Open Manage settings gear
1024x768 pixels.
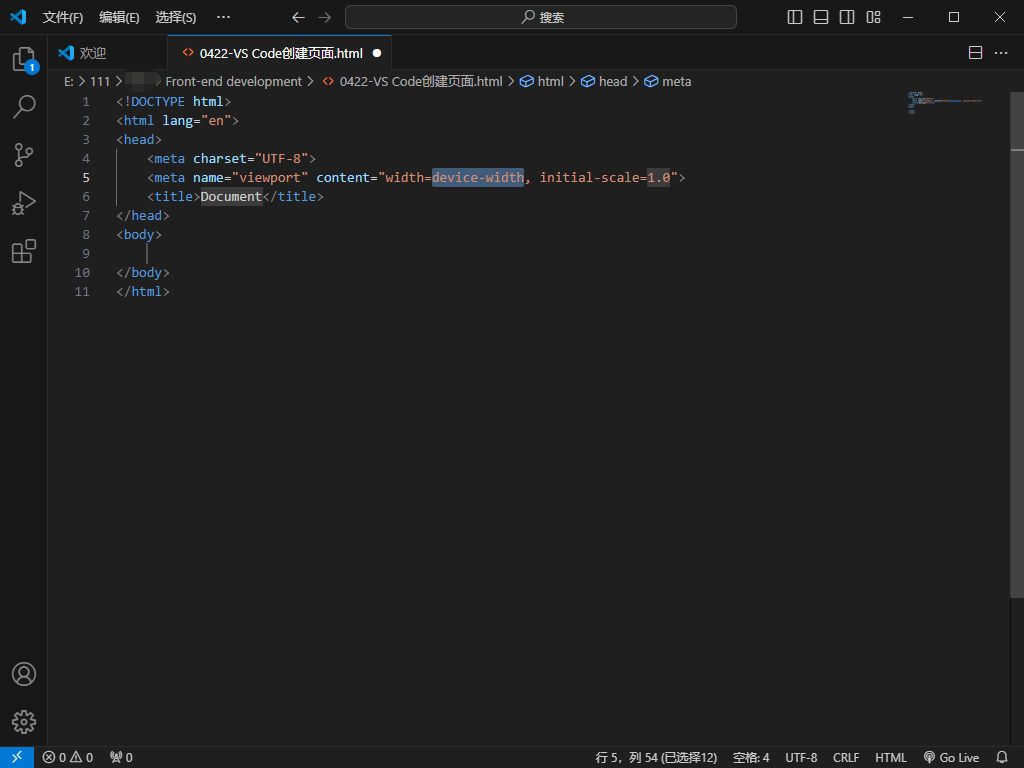[24, 722]
